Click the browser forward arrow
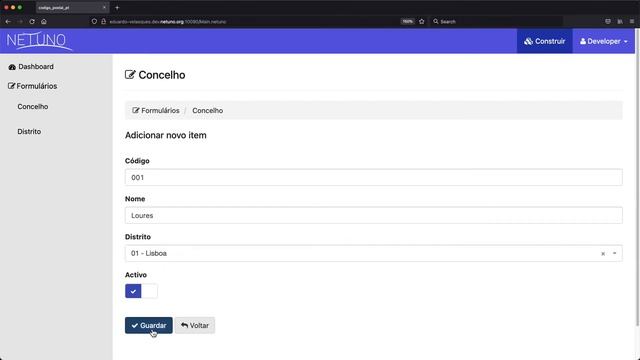 click(20, 22)
